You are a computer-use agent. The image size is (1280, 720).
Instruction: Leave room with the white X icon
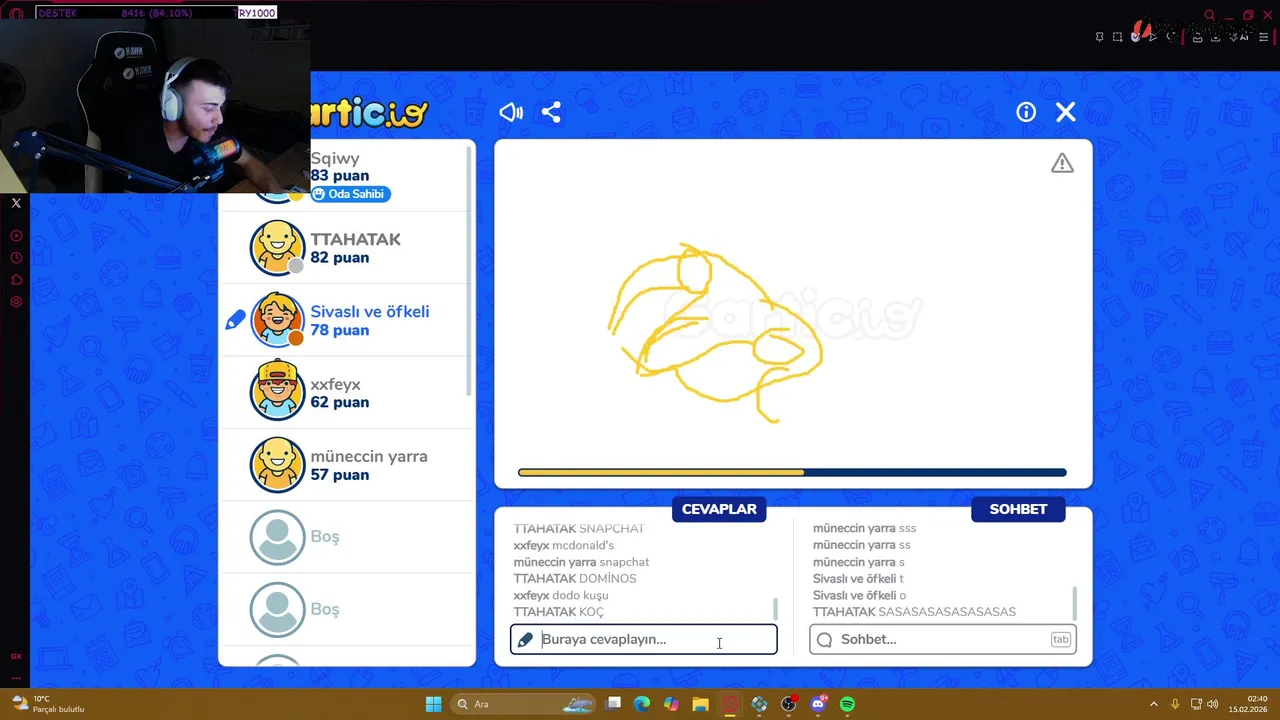coord(1066,112)
